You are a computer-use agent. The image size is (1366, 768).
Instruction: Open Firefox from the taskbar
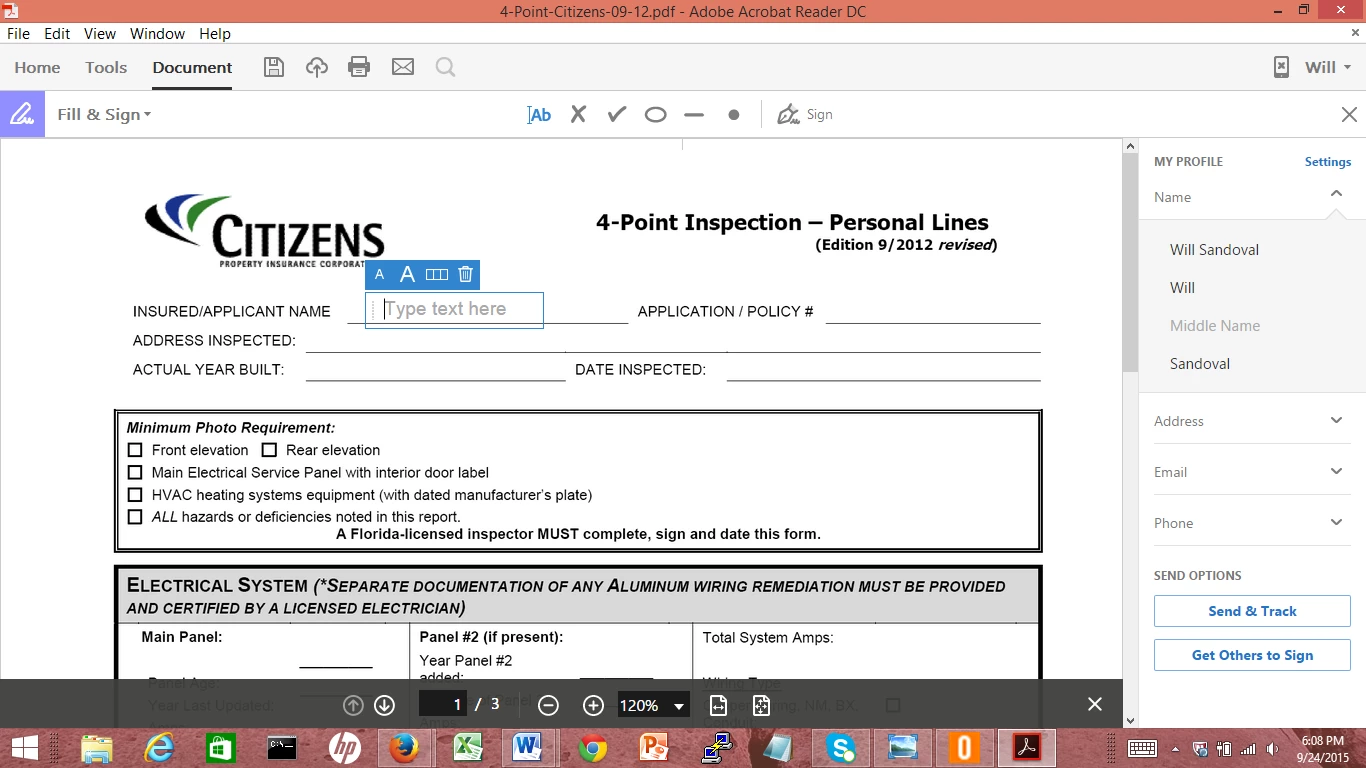coord(404,747)
